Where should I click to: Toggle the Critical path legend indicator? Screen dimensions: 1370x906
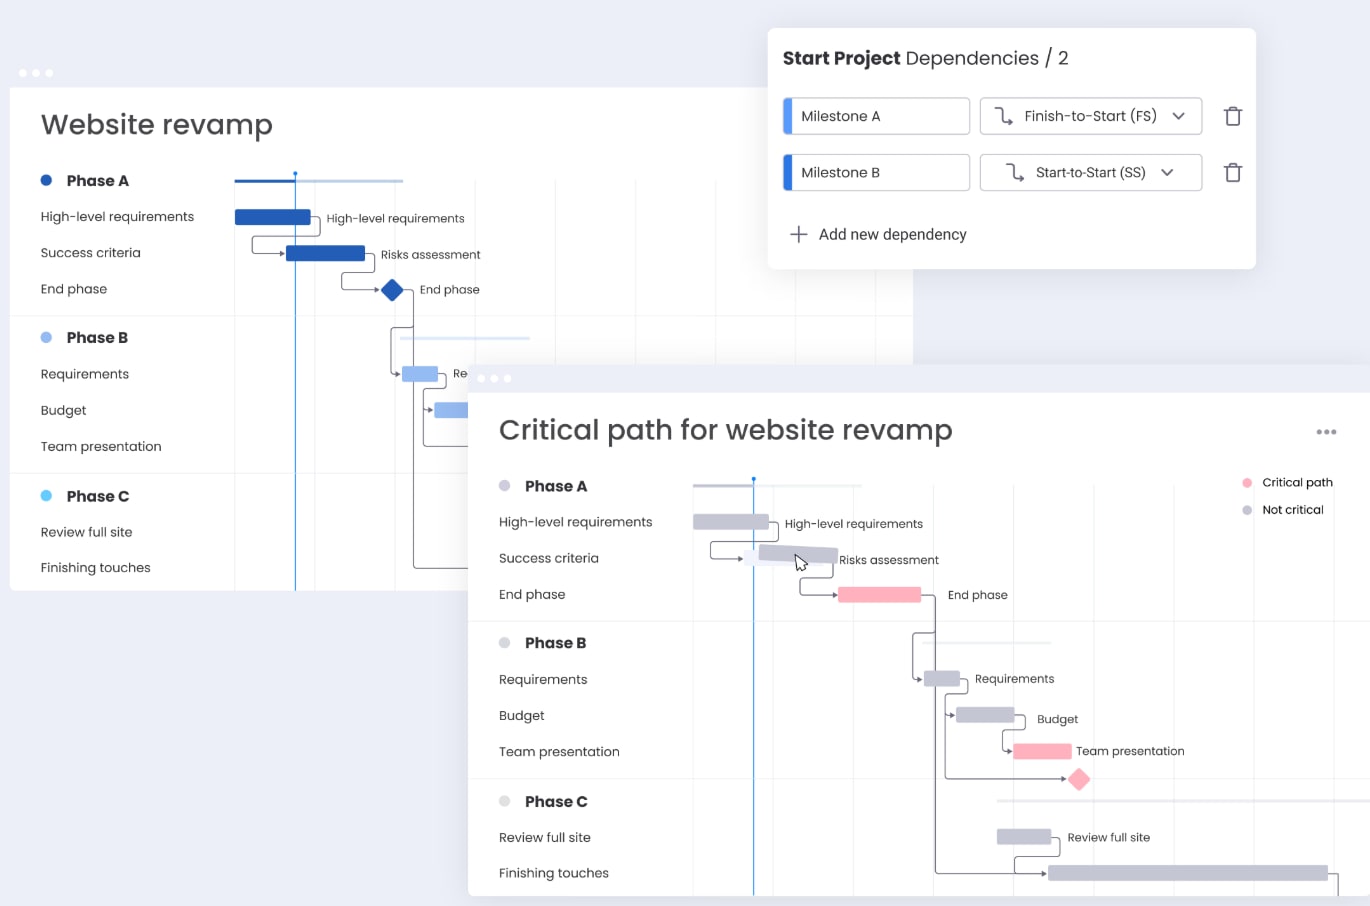click(1246, 482)
